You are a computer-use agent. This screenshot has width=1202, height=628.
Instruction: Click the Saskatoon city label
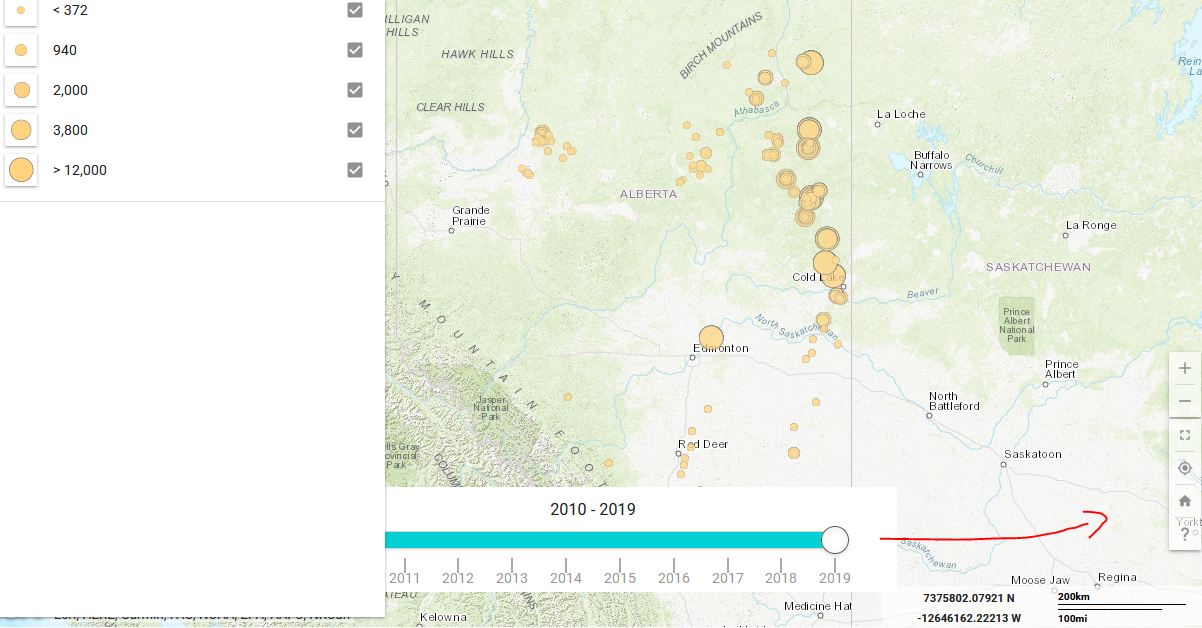tap(1033, 454)
